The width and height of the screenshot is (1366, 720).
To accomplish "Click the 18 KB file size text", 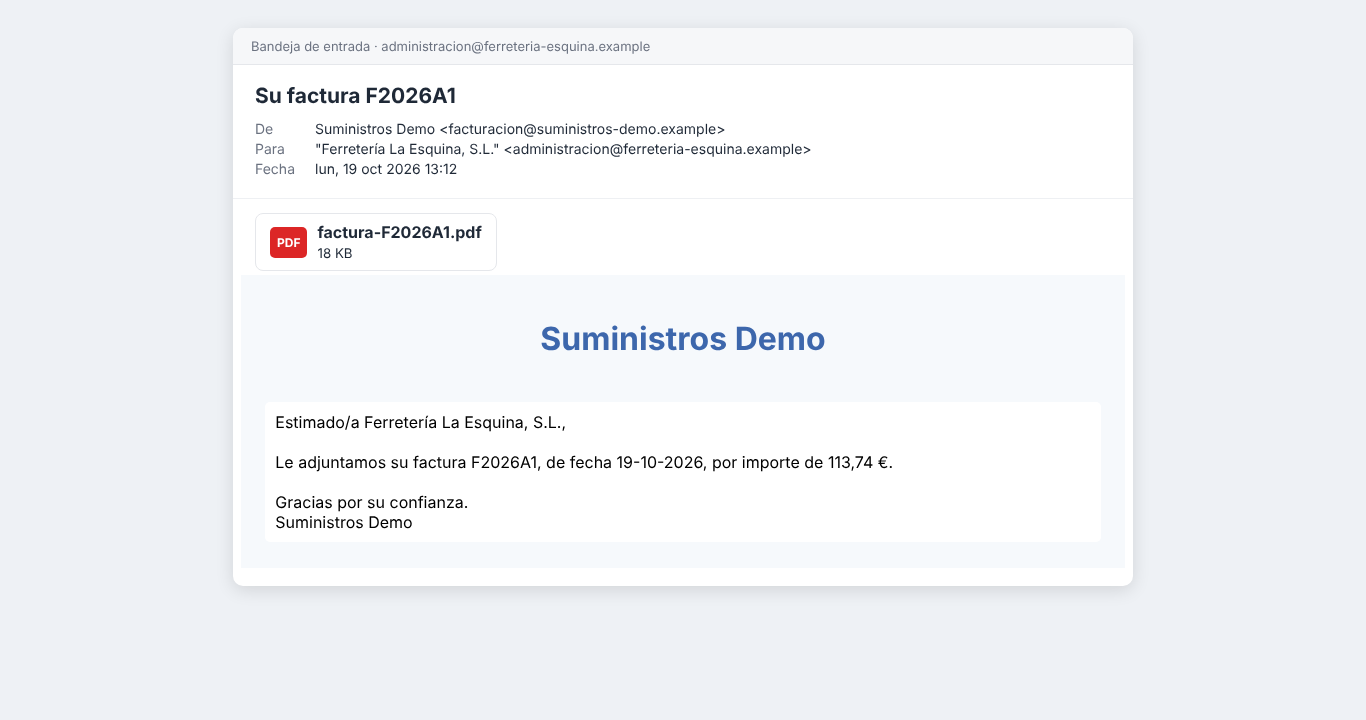I will click(x=335, y=253).
